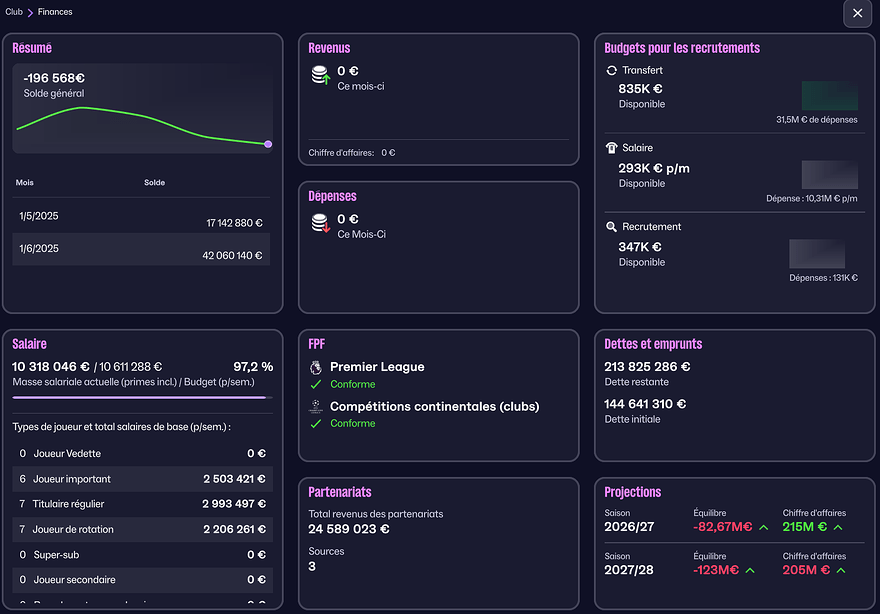Screen dimensions: 880x614
Task: Click the Transfert arrows icon
Action: click(x=612, y=71)
